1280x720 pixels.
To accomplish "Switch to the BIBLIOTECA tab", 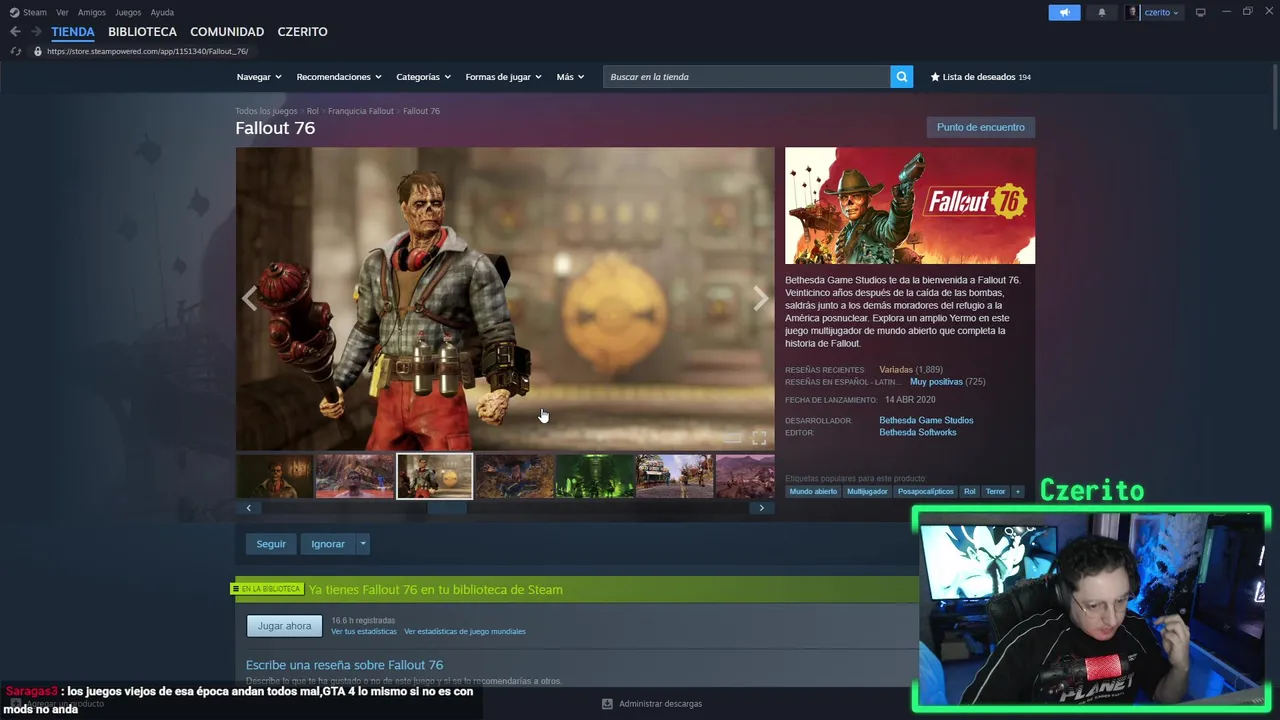I will [x=142, y=32].
